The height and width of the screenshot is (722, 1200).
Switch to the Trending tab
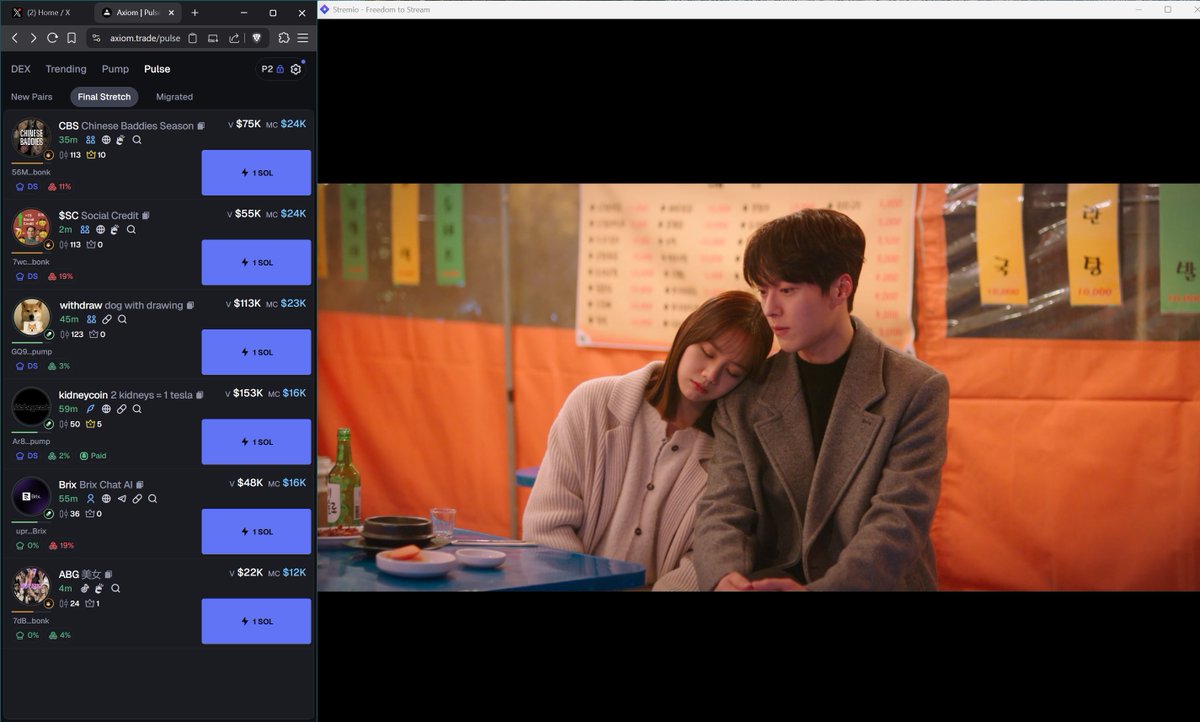click(66, 69)
